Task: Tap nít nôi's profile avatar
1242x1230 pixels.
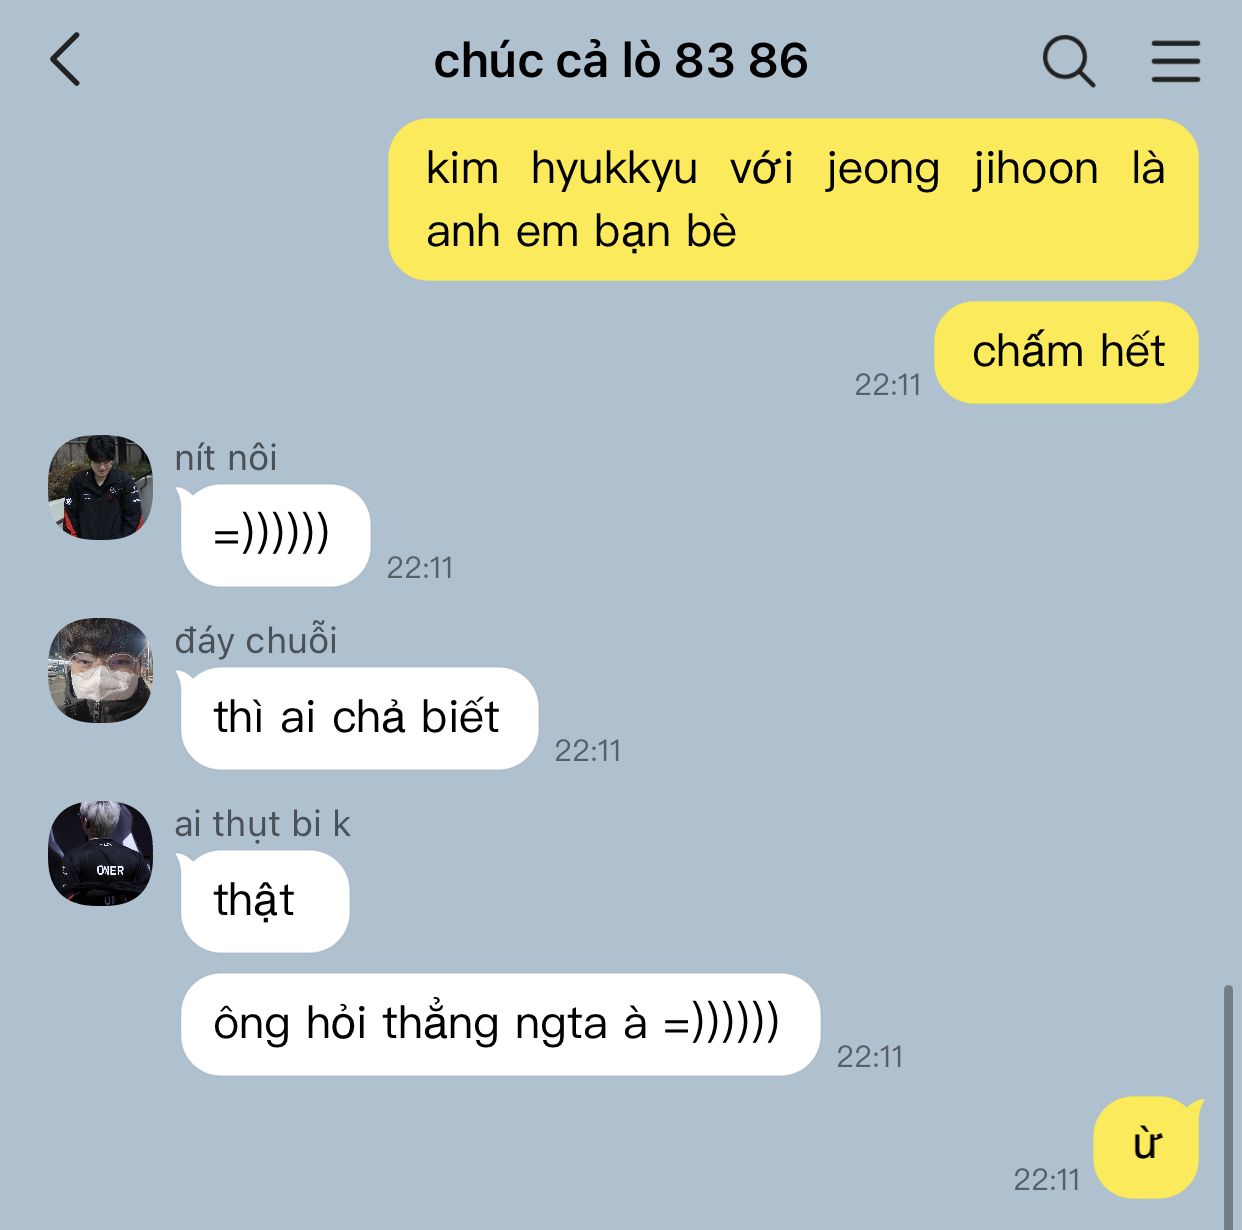Action: (x=100, y=488)
